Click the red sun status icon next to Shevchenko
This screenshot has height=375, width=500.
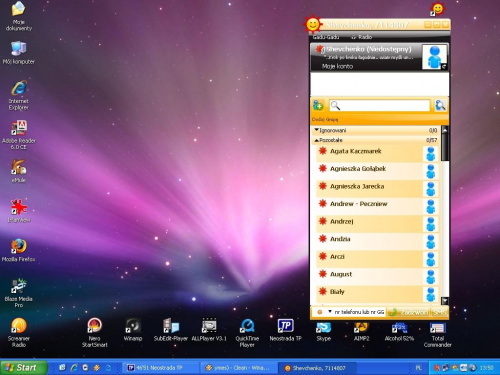[320, 50]
